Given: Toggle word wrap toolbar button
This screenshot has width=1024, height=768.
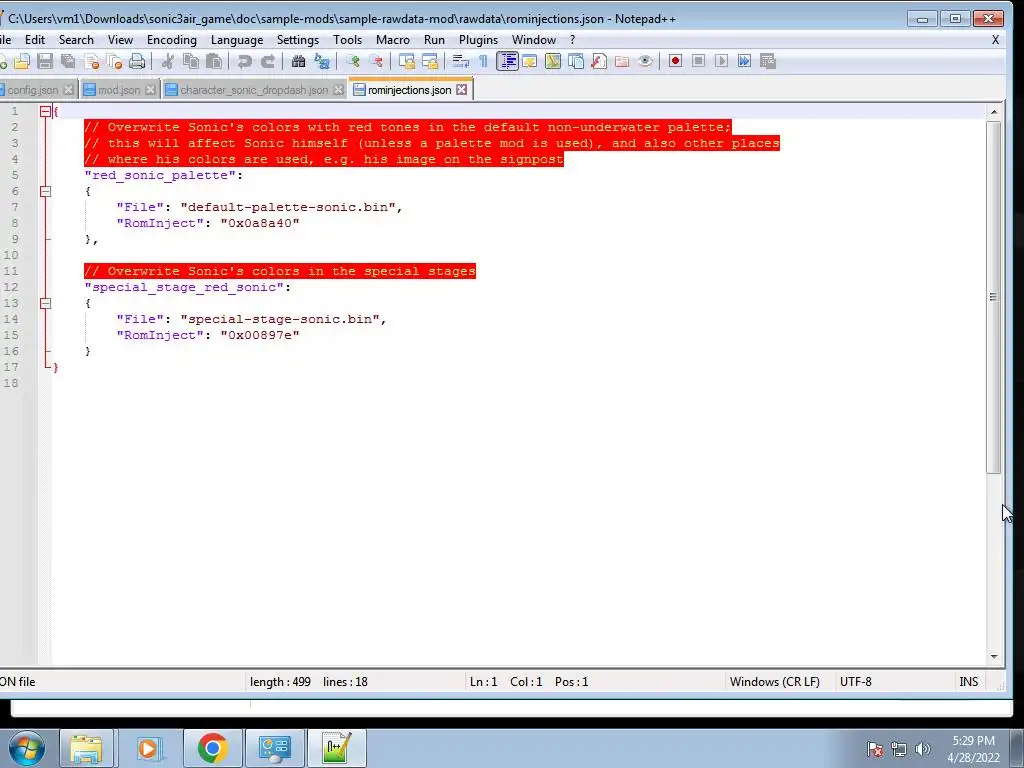Looking at the screenshot, I should (x=460, y=61).
